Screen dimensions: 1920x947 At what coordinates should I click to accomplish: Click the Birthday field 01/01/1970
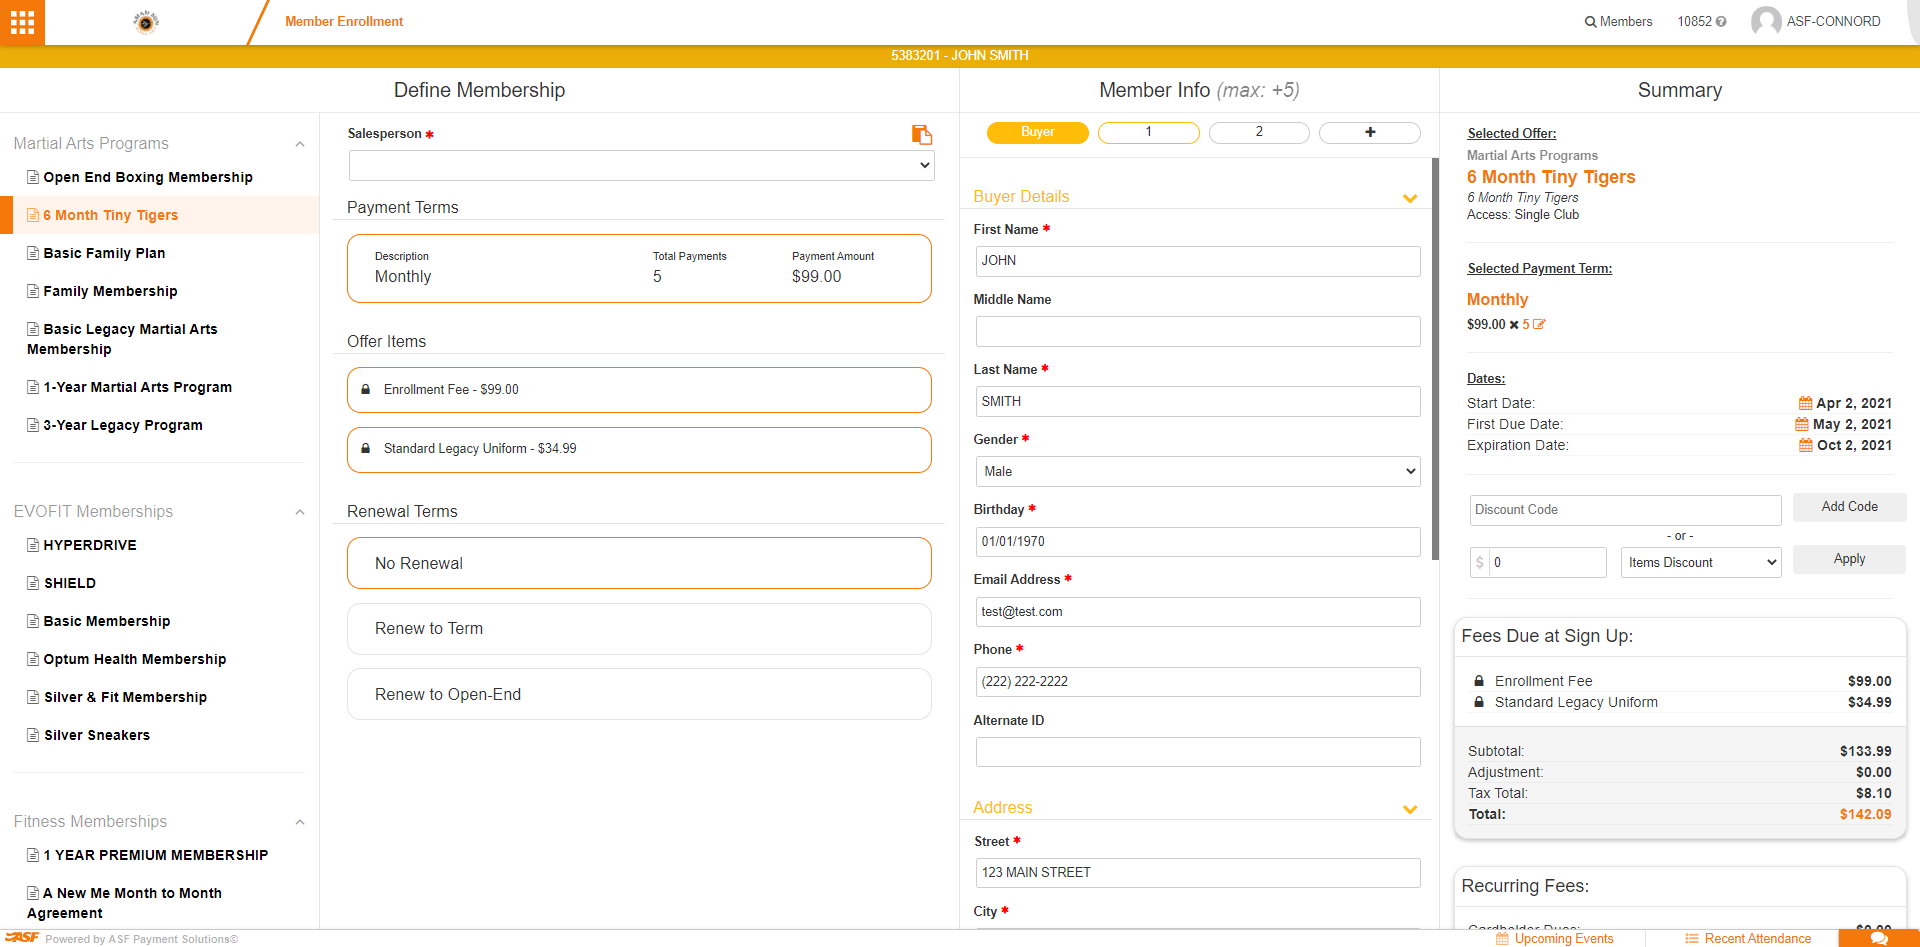point(1198,542)
